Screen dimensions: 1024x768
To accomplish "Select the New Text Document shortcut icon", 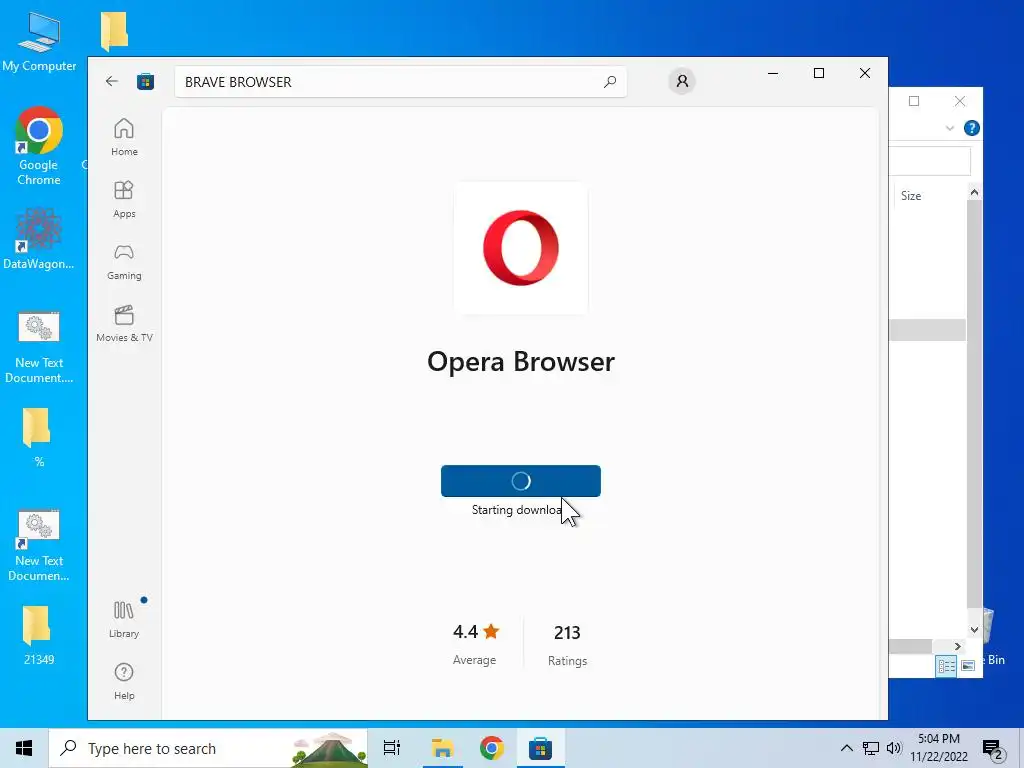I will pos(39,545).
